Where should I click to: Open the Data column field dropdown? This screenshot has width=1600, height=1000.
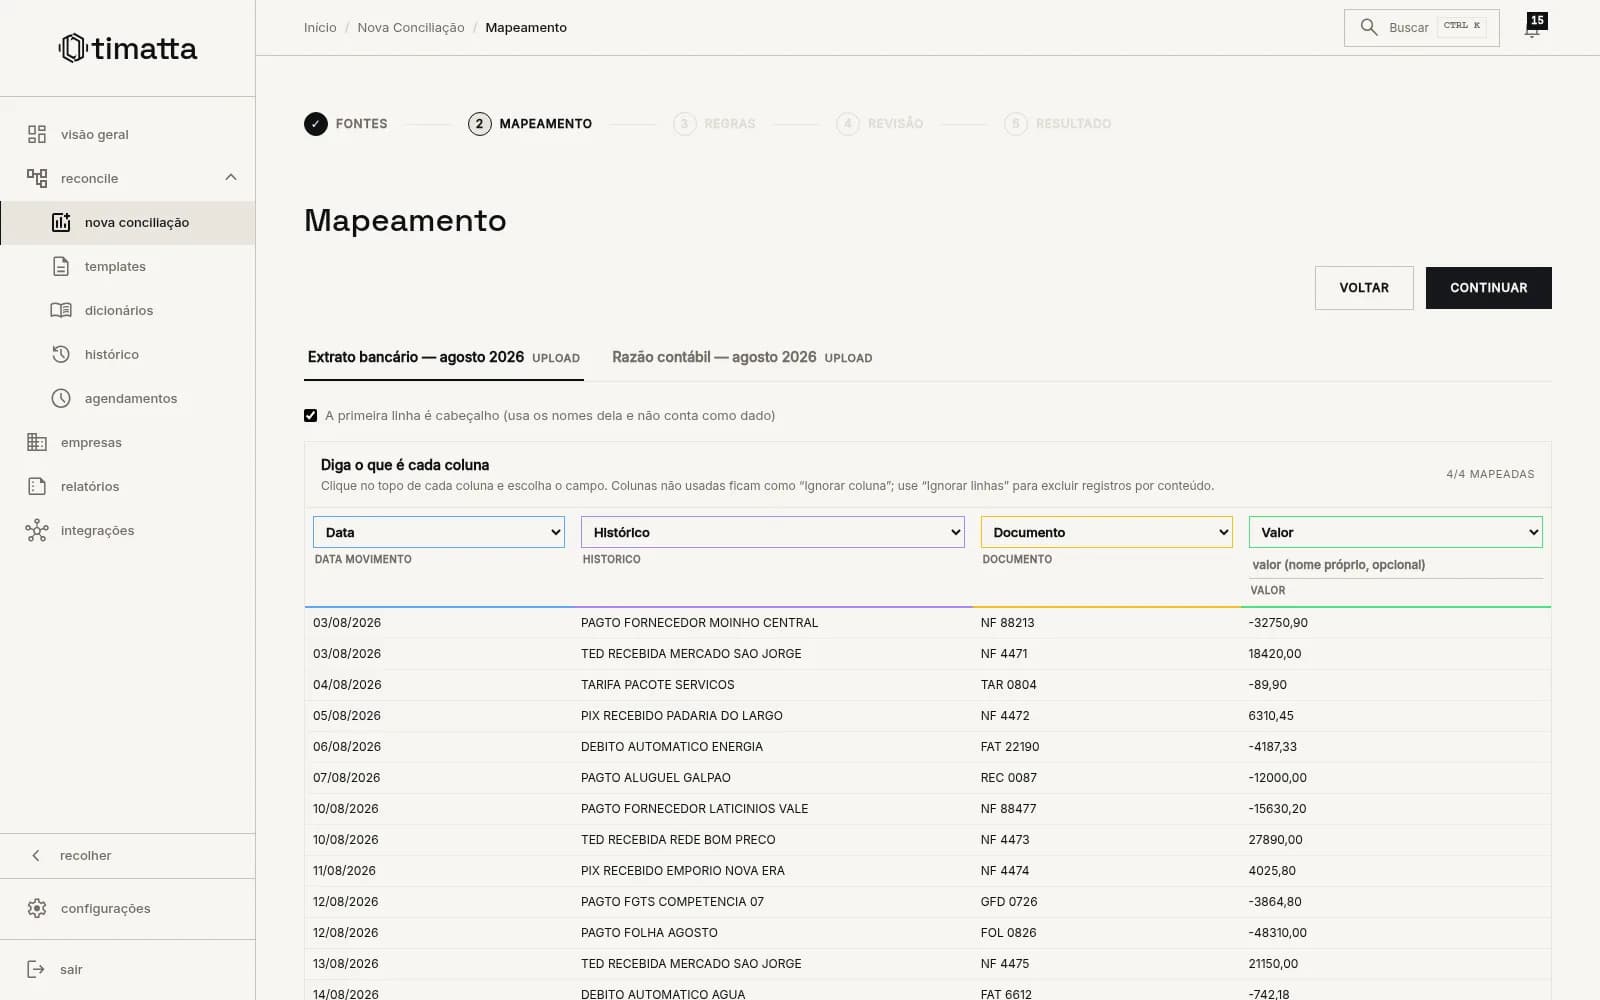click(x=439, y=532)
